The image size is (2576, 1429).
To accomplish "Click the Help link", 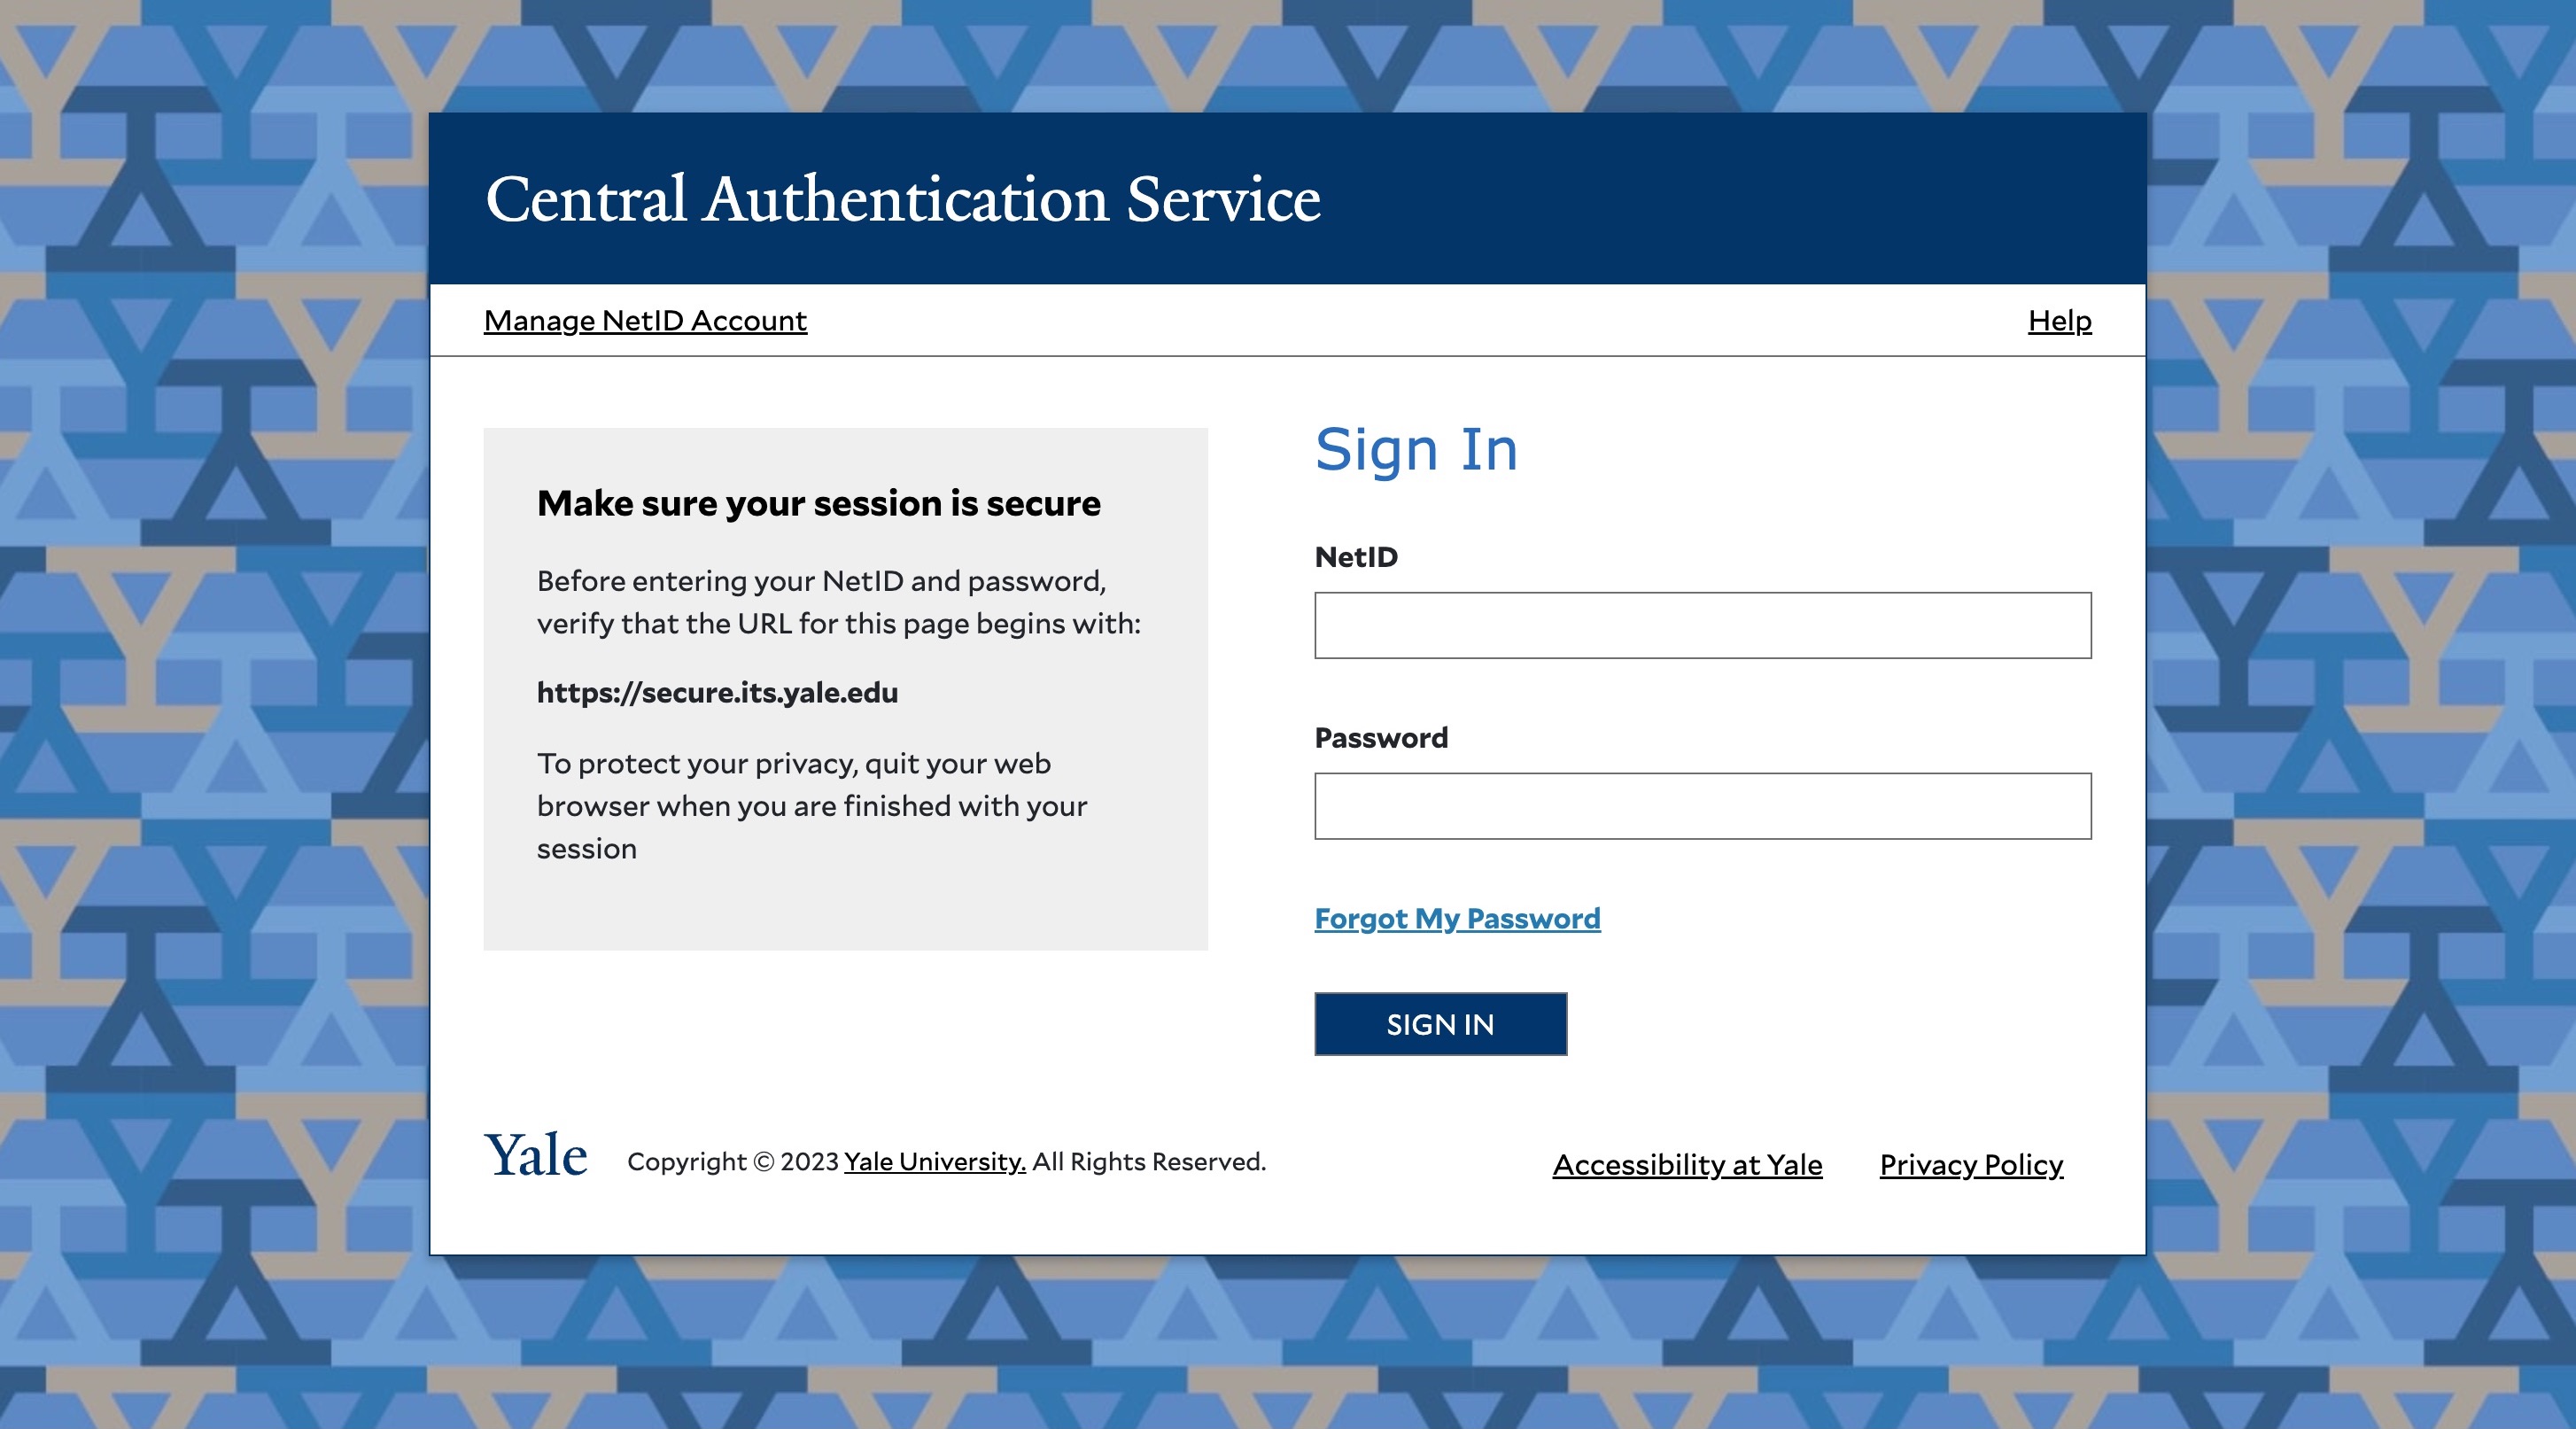I will tap(2058, 320).
